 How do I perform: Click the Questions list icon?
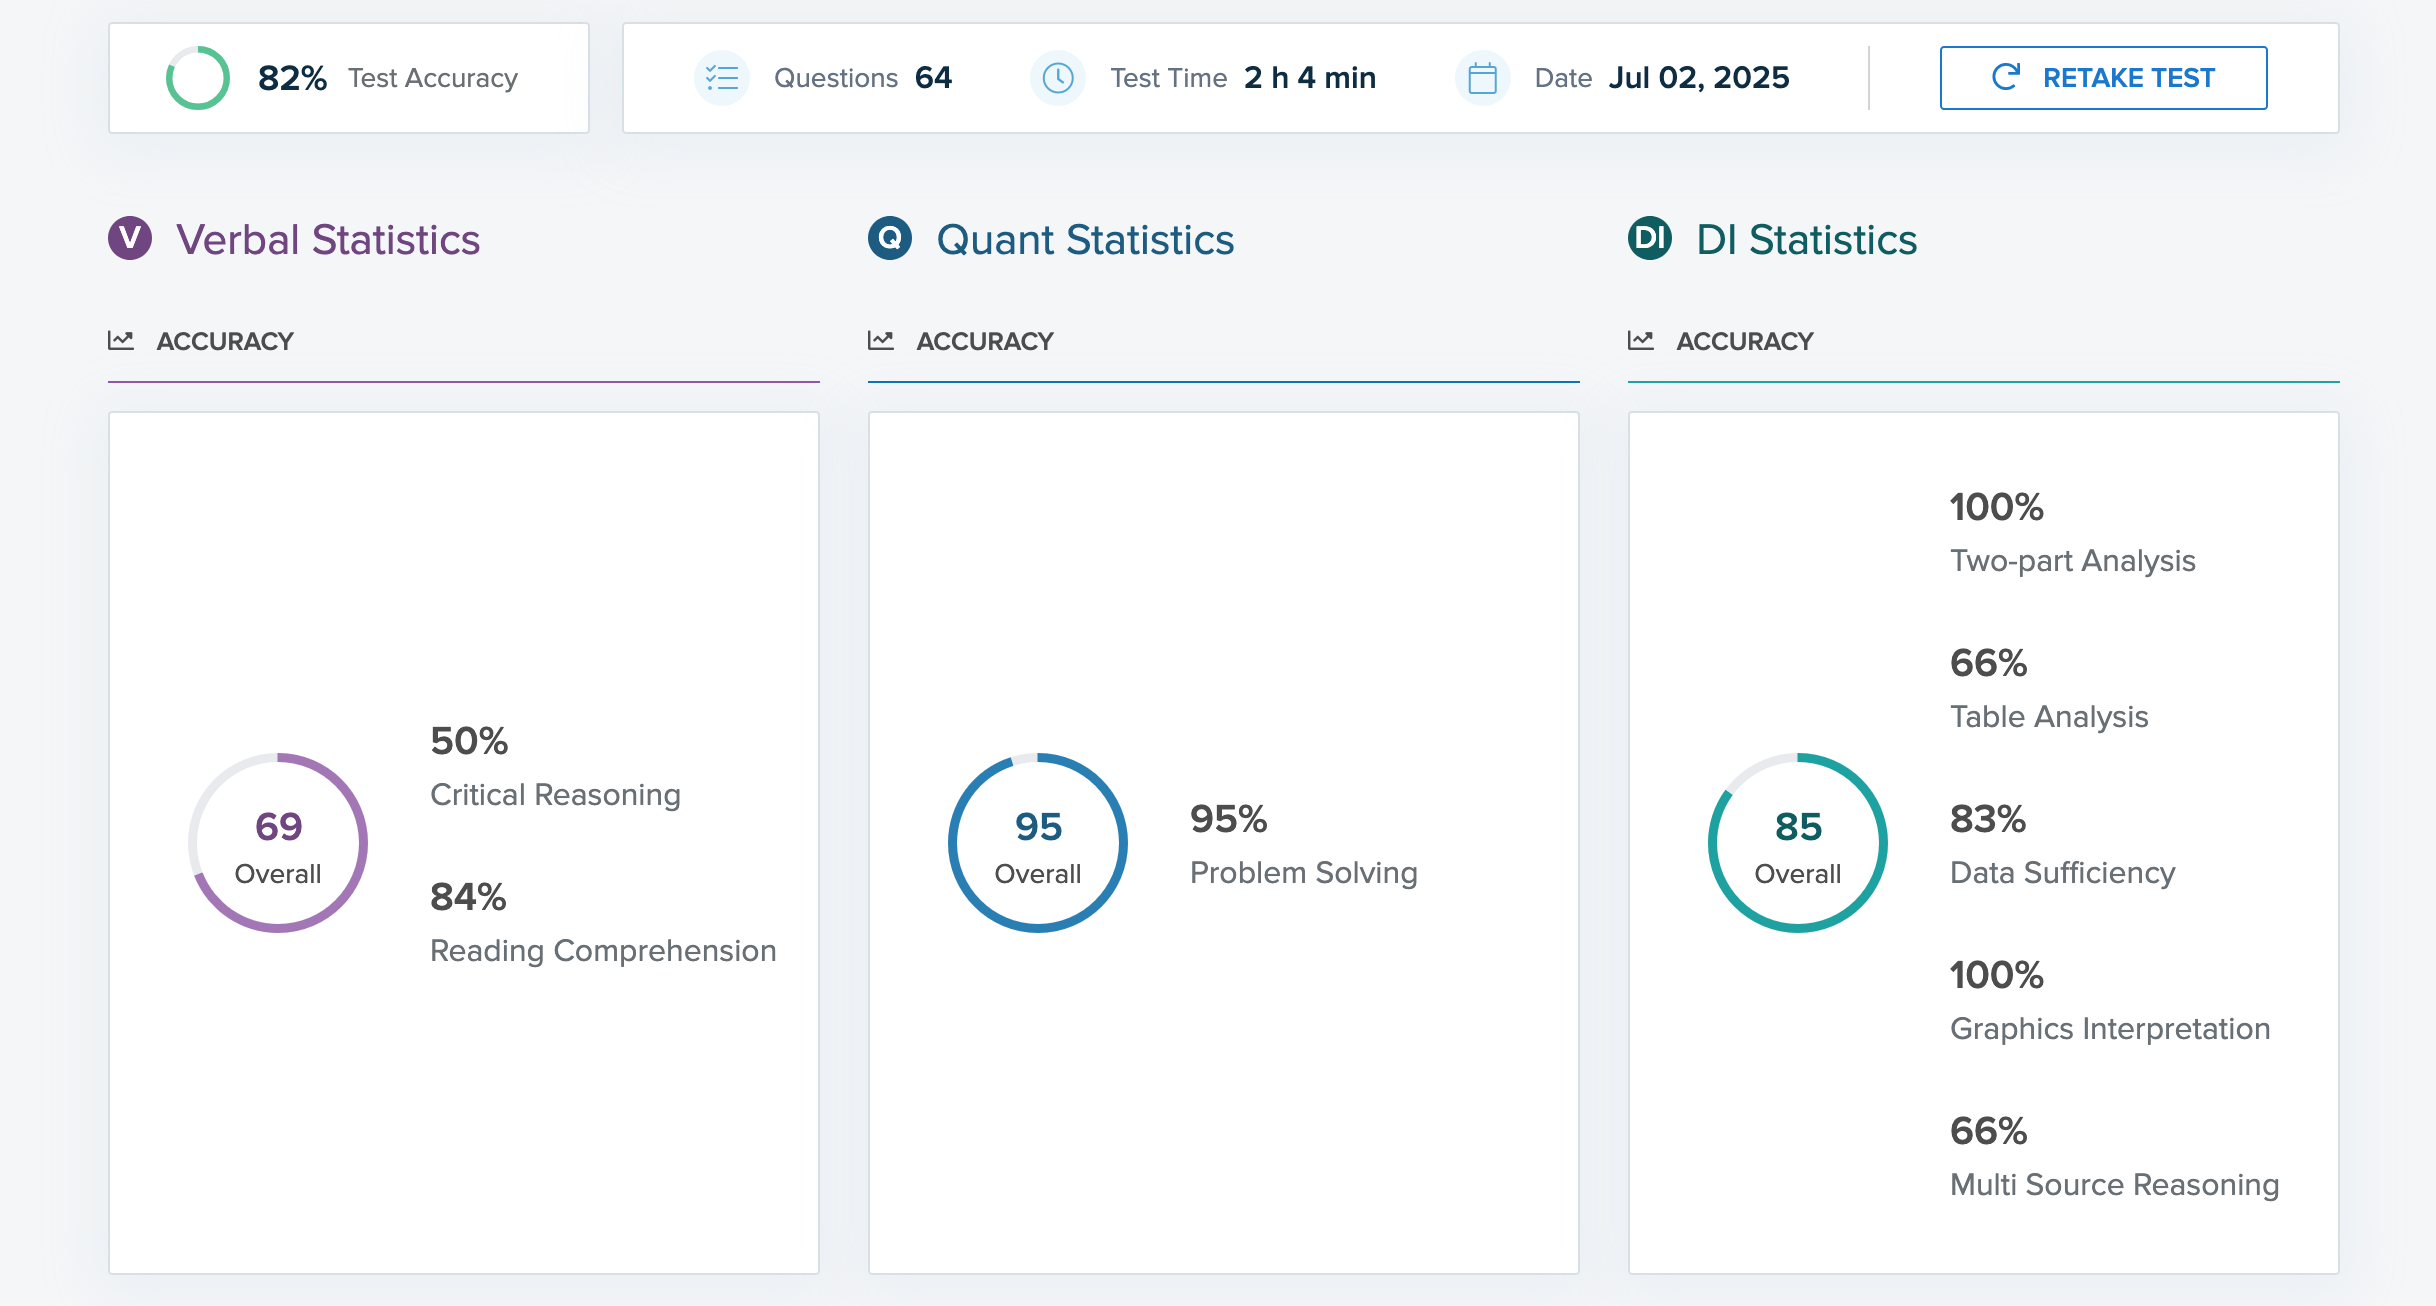[722, 77]
